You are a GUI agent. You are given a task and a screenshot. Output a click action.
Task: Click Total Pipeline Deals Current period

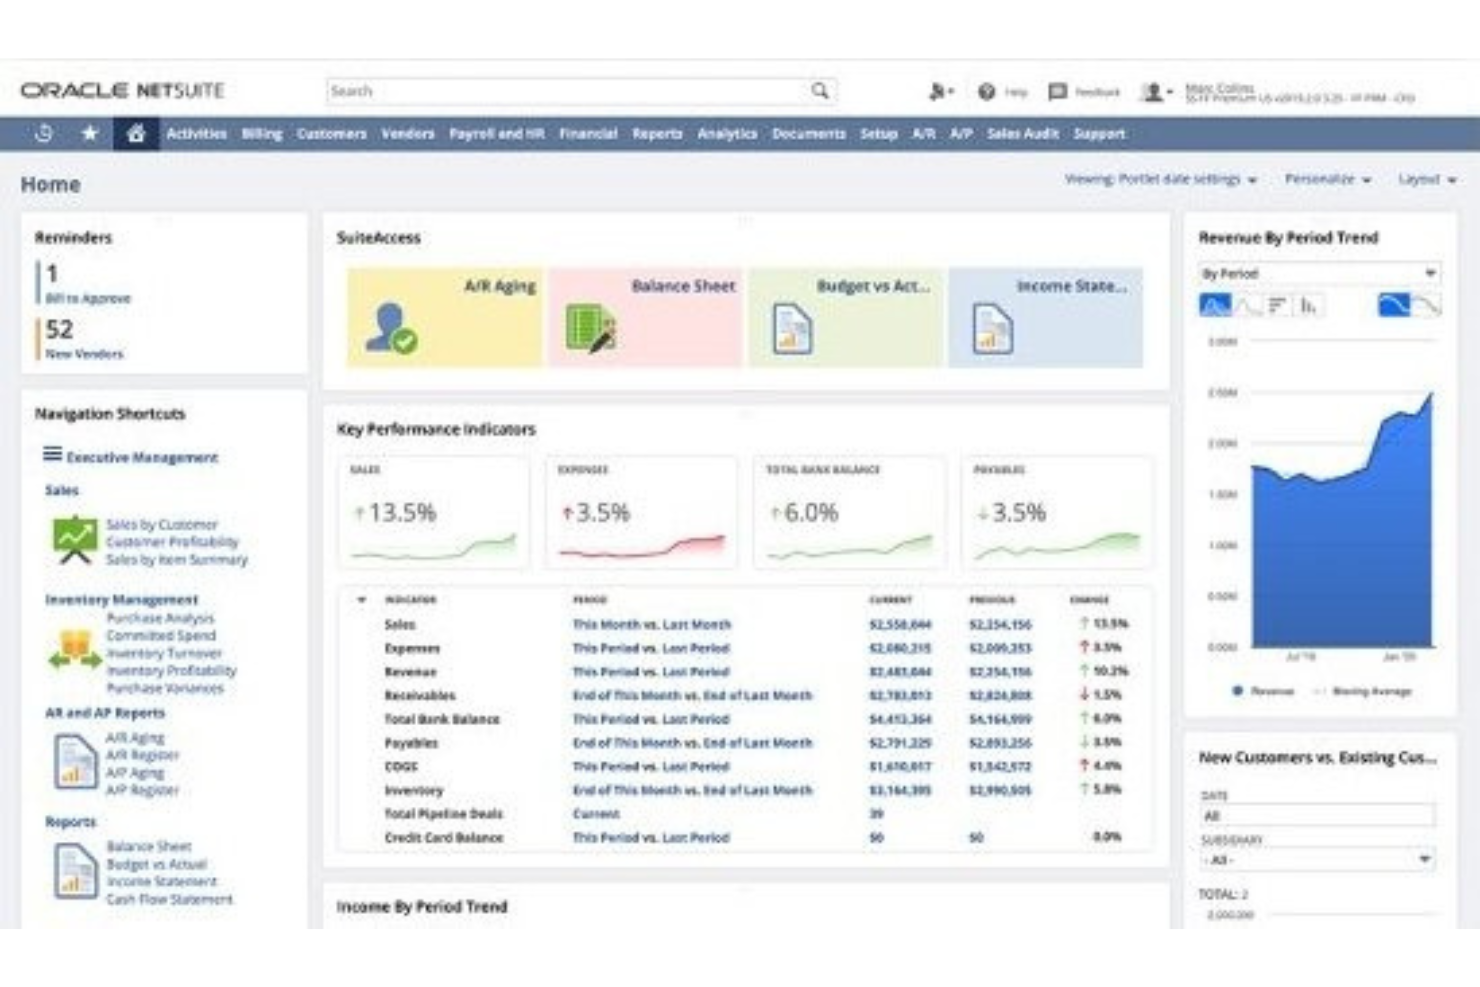596,814
